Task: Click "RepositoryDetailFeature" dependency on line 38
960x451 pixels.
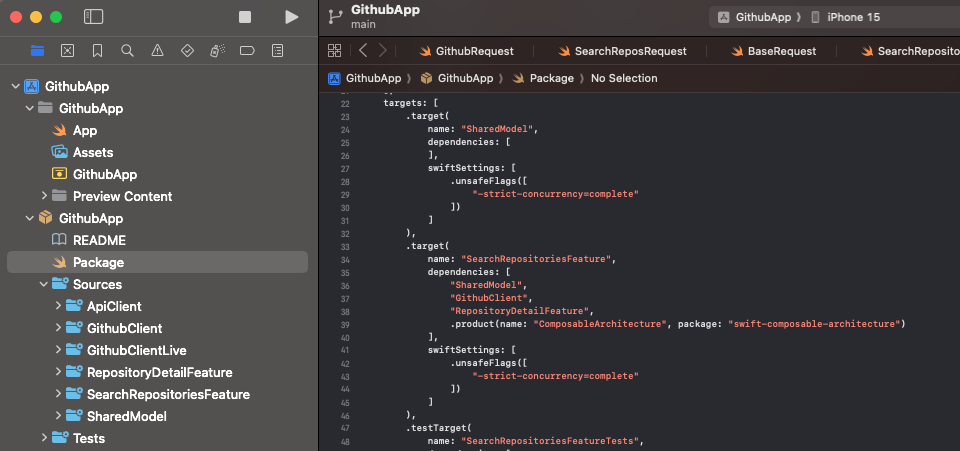Action: 522,311
